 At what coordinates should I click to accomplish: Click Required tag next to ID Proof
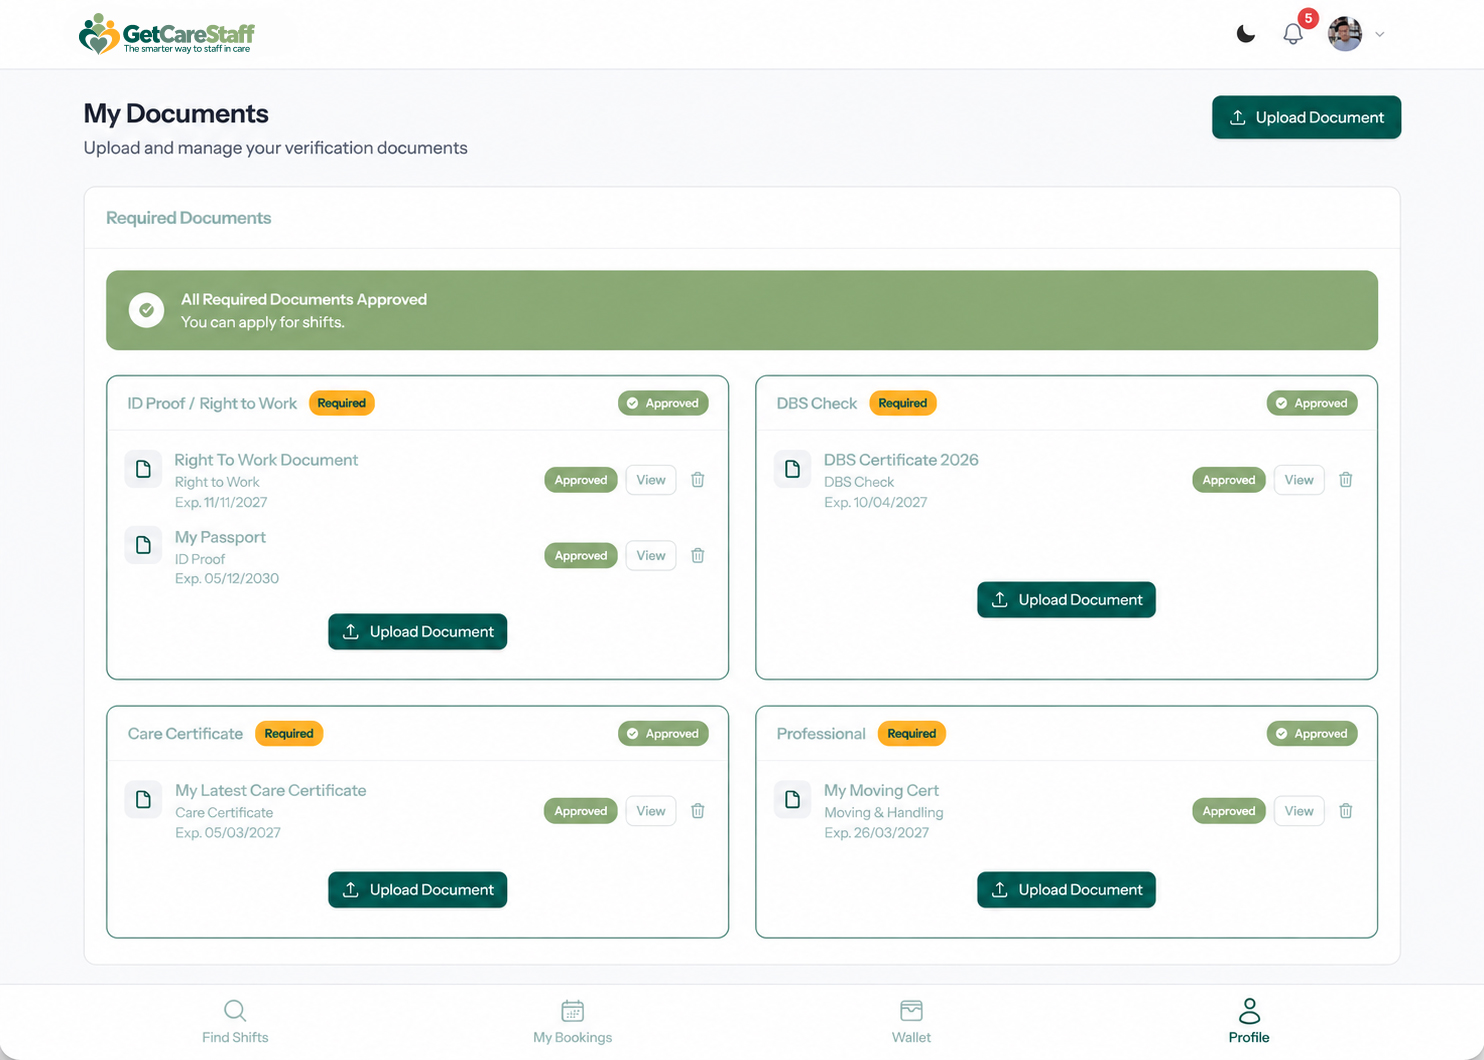click(x=342, y=403)
